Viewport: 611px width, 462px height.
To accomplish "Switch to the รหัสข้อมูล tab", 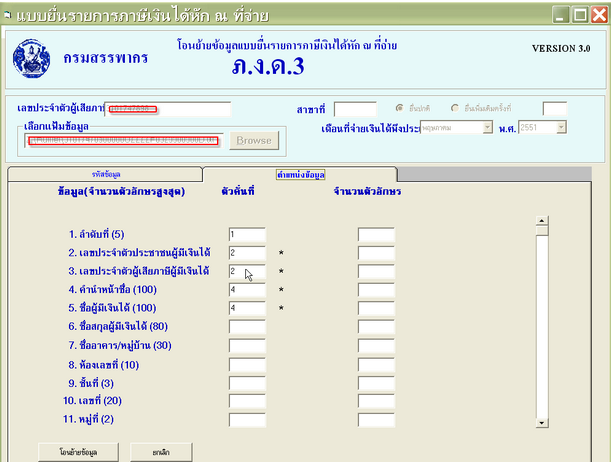I will (105, 175).
